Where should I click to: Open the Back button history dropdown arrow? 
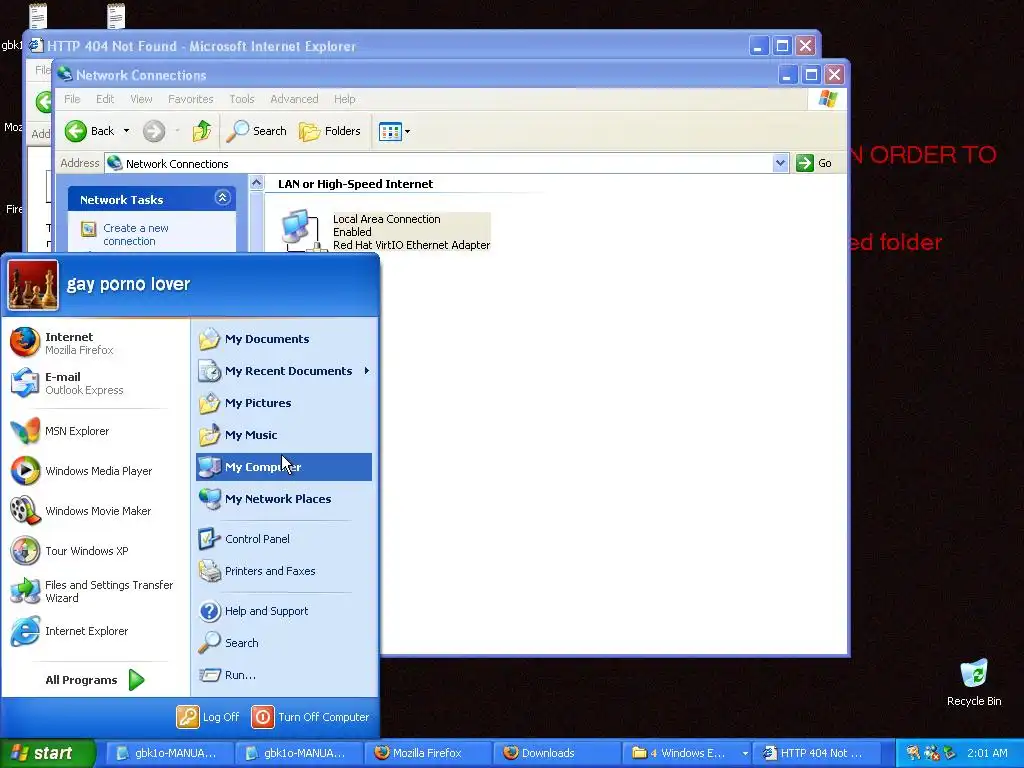pyautogui.click(x=126, y=131)
